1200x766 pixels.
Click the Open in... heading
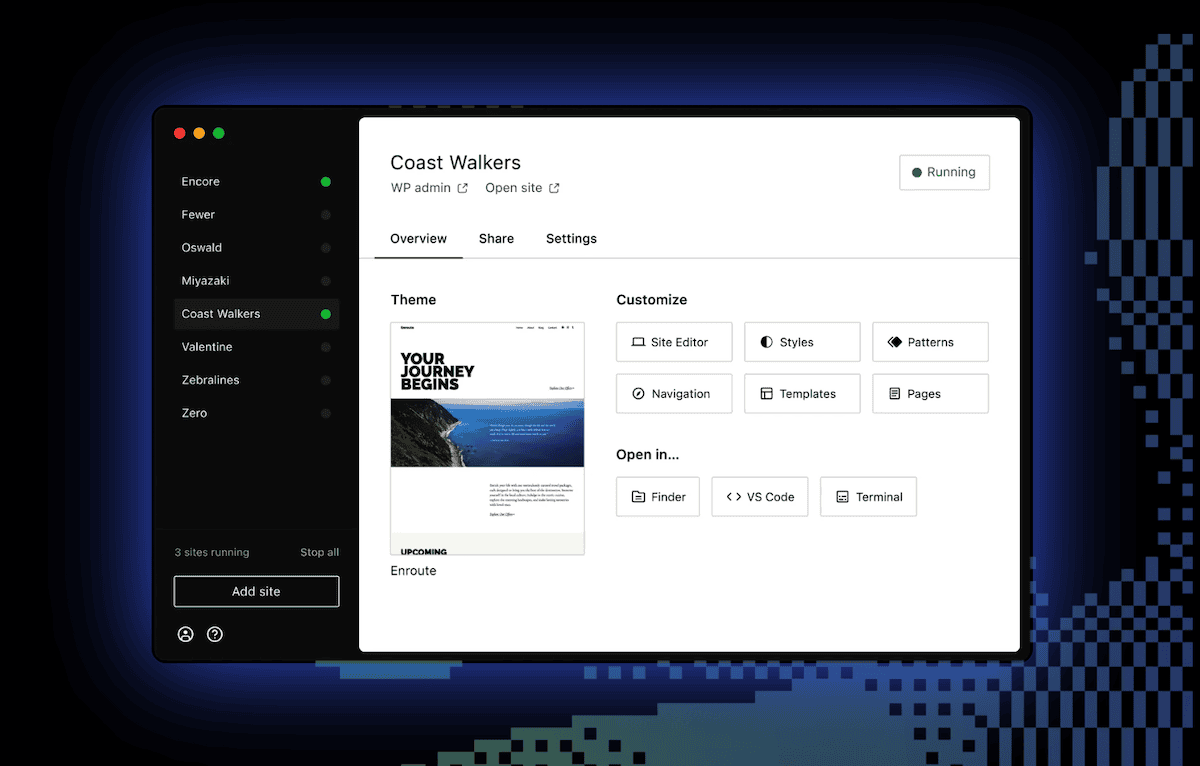(x=647, y=455)
